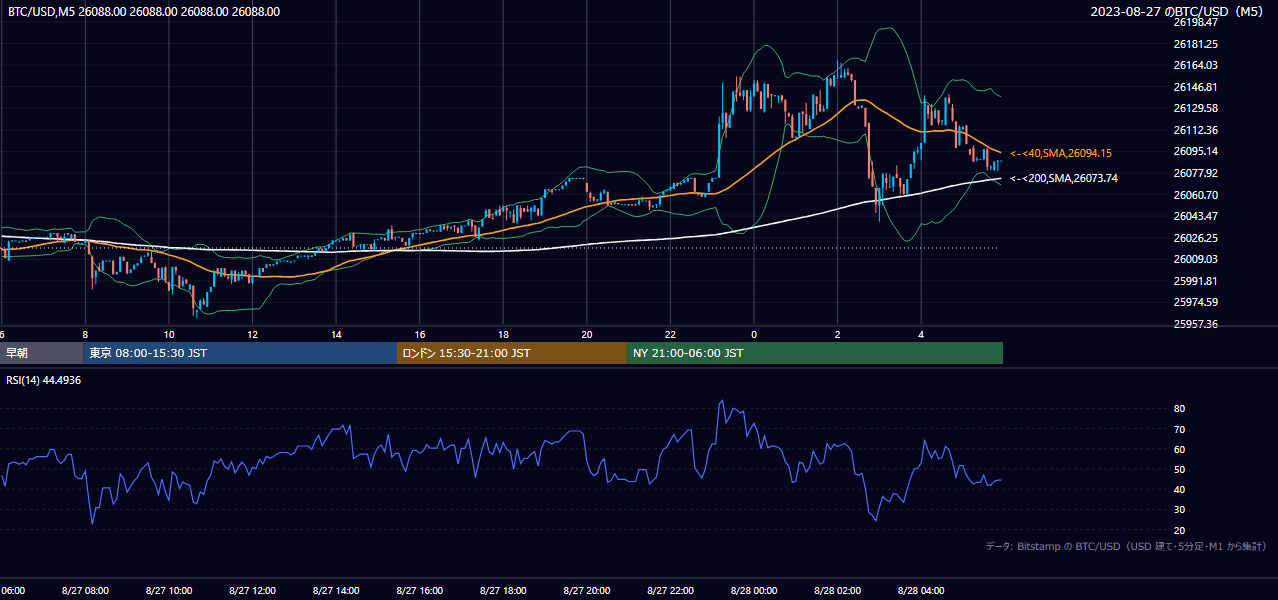Click the 8/27 16:00 time label
This screenshot has height=600, width=1278.
419,591
